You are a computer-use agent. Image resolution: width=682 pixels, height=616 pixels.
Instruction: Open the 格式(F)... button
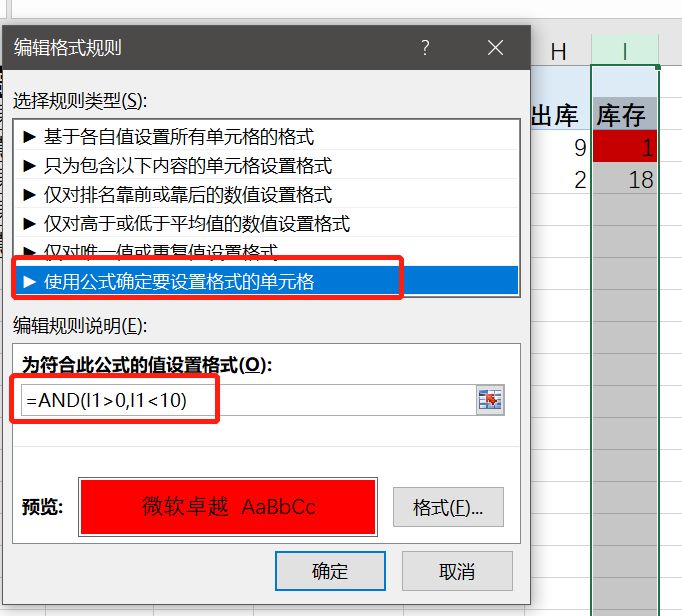pos(448,507)
